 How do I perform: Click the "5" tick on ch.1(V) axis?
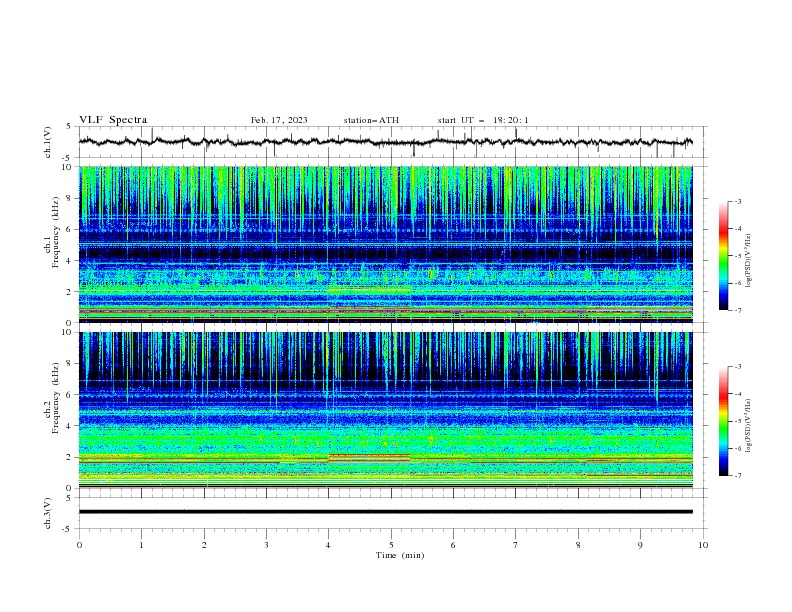(69, 126)
